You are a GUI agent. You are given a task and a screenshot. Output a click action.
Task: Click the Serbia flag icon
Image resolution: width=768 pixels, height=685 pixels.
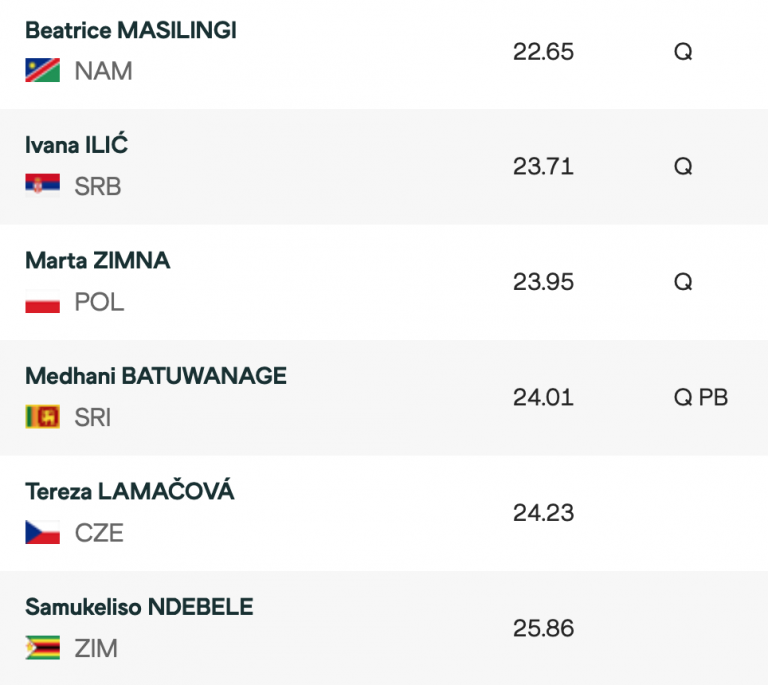click(x=42, y=186)
